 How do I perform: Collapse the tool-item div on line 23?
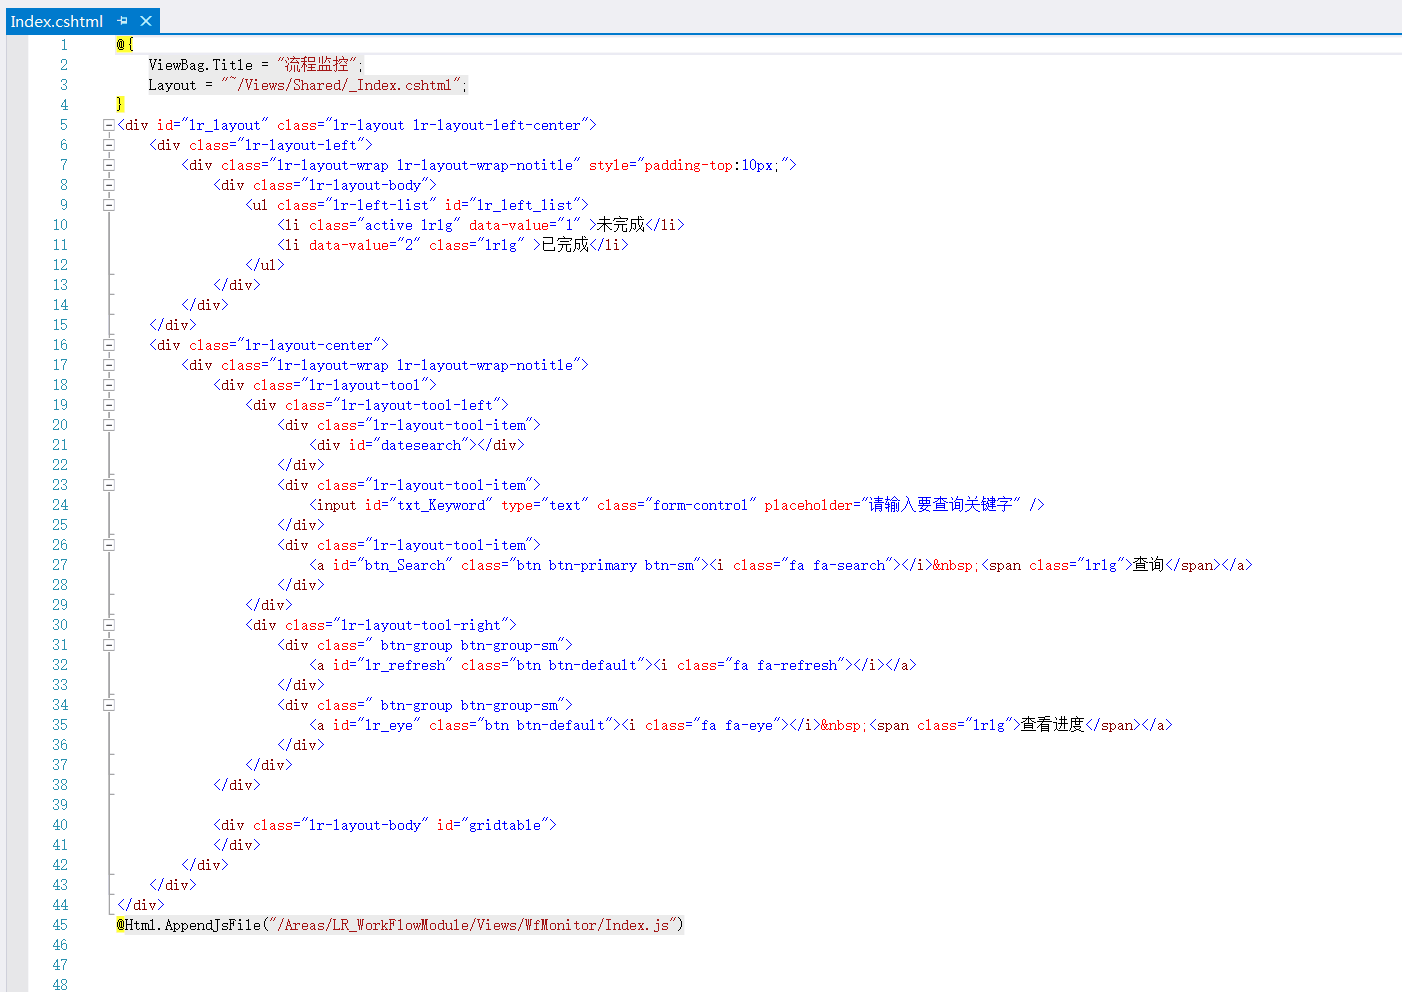[x=108, y=485]
